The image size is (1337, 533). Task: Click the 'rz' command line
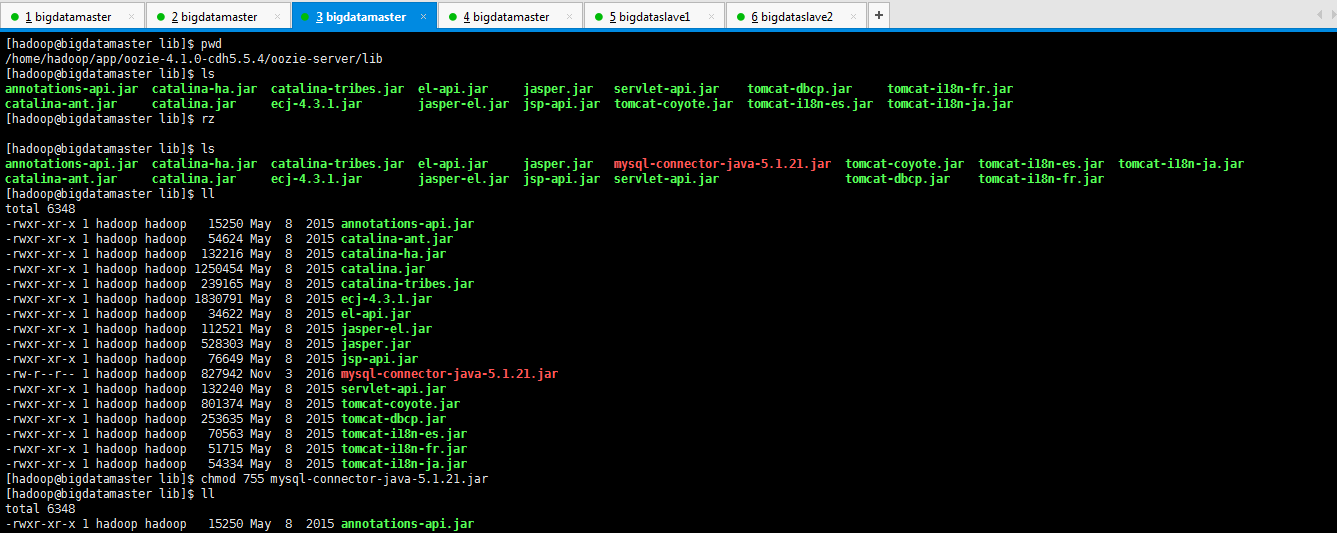coord(110,119)
